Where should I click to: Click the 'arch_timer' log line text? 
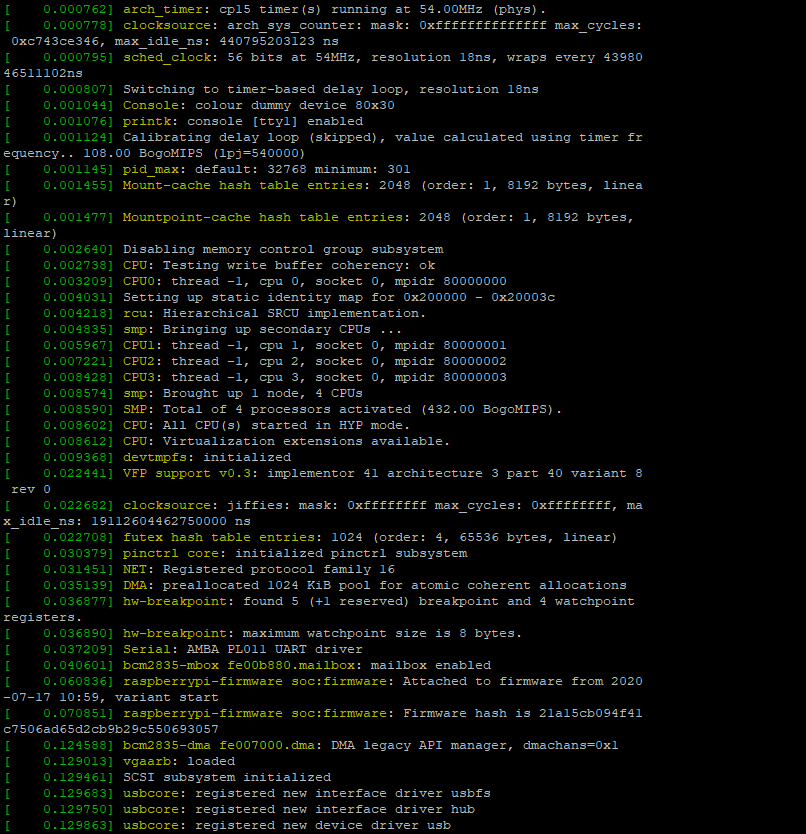tap(334, 10)
